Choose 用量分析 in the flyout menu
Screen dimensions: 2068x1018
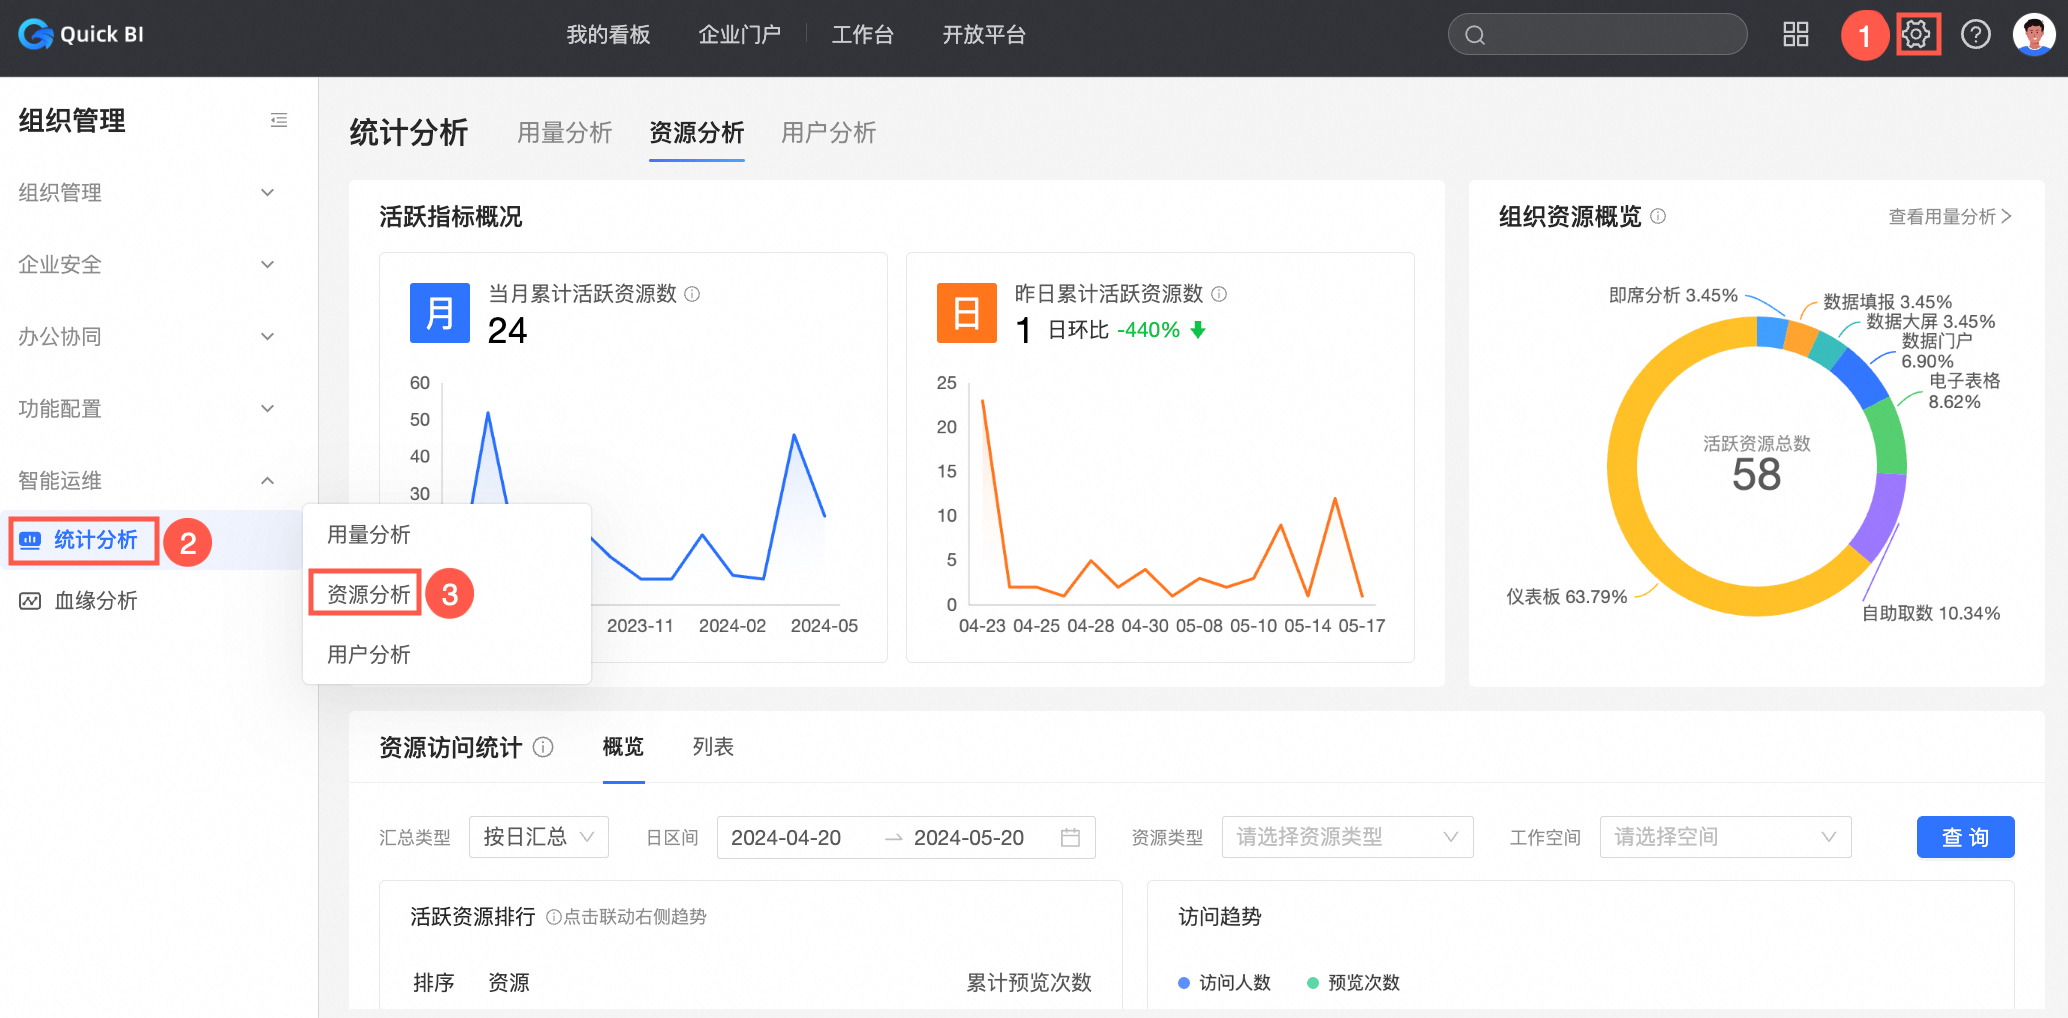447,535
